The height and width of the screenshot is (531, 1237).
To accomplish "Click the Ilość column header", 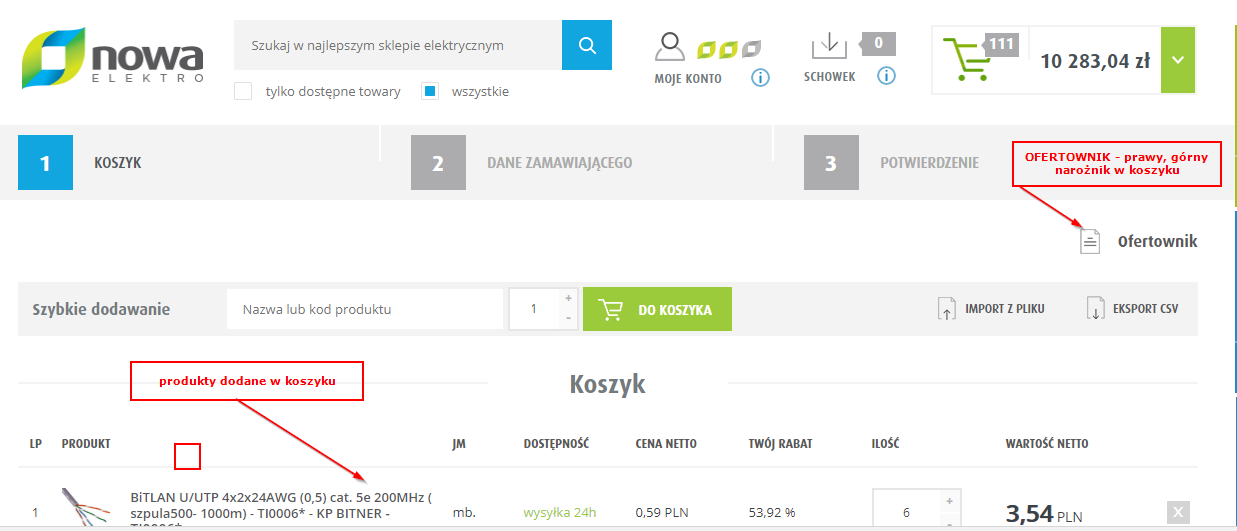I will coord(885,443).
